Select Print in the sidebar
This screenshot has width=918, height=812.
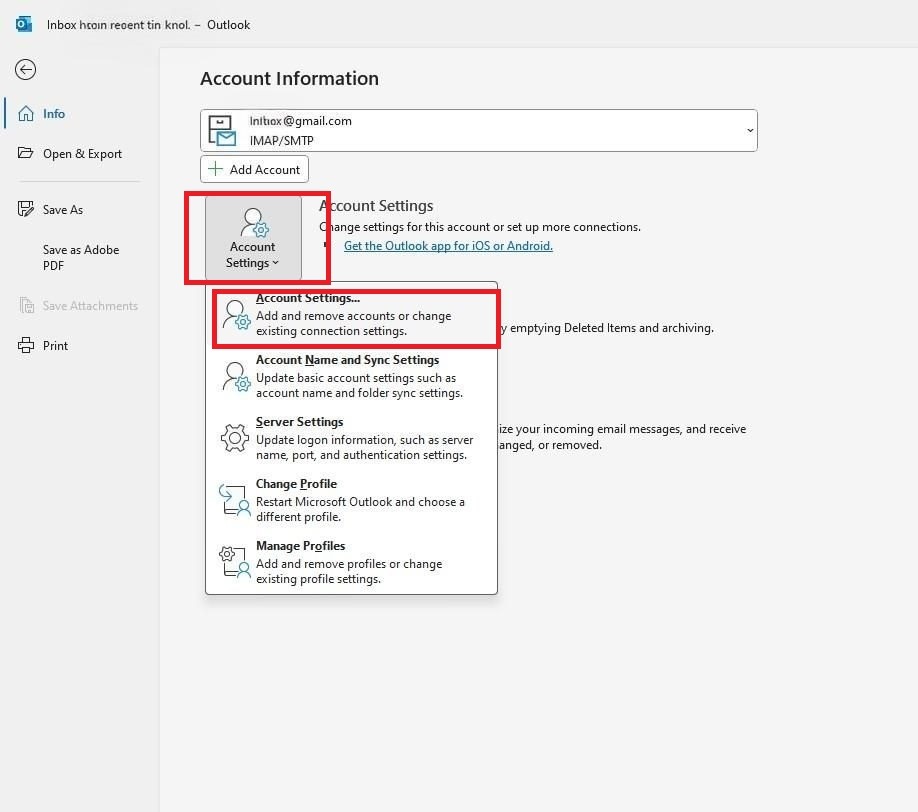[55, 345]
